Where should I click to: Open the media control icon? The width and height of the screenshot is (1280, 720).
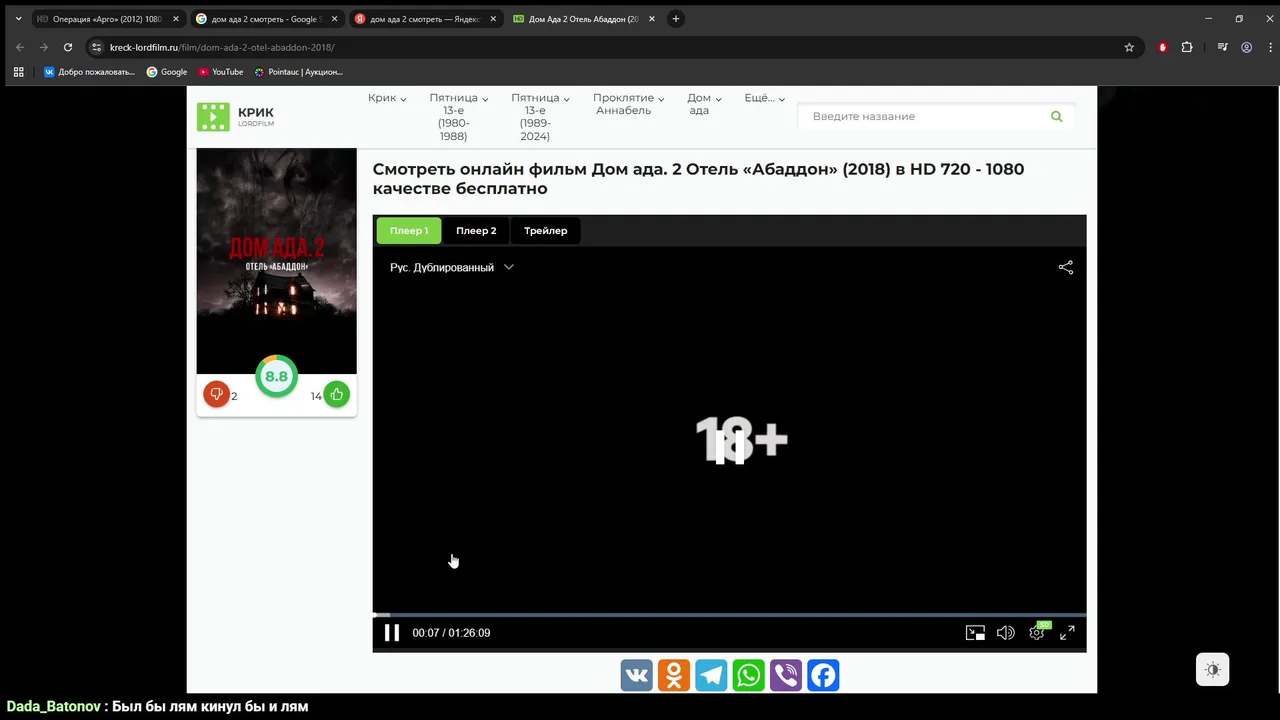[x=1222, y=47]
